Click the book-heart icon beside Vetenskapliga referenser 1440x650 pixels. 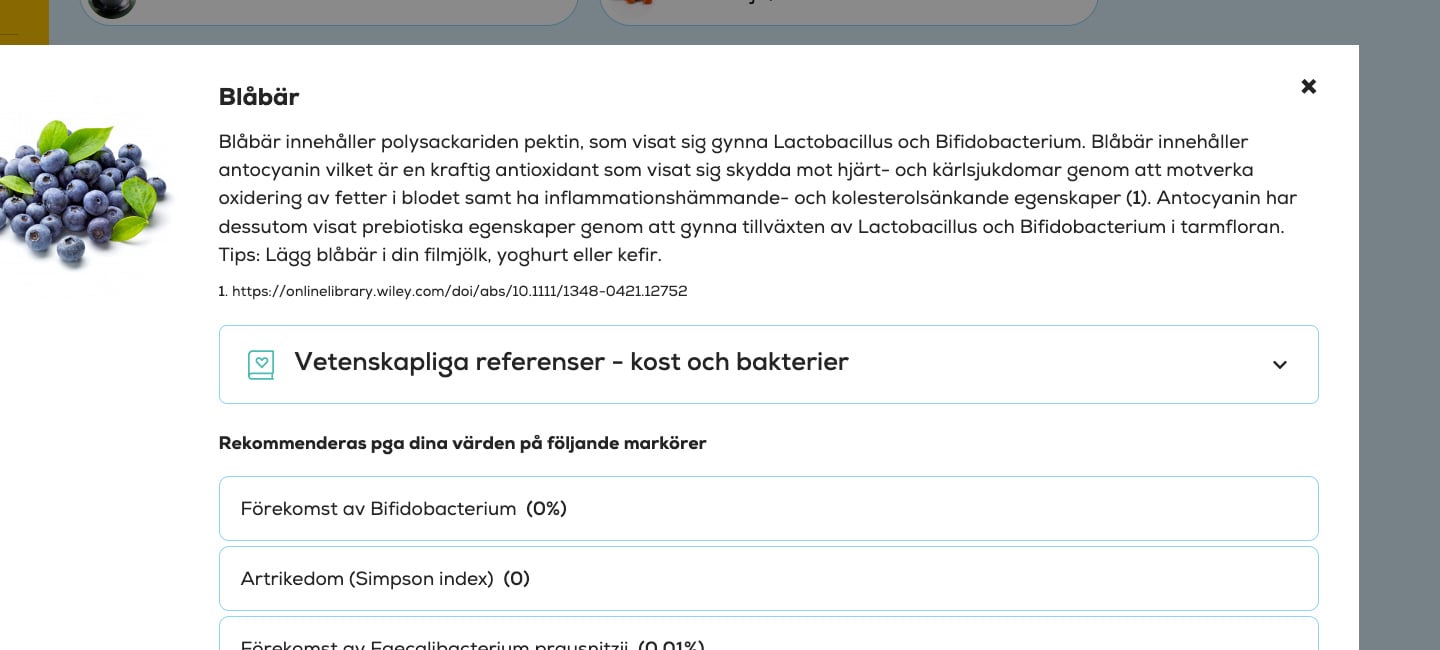coord(260,365)
